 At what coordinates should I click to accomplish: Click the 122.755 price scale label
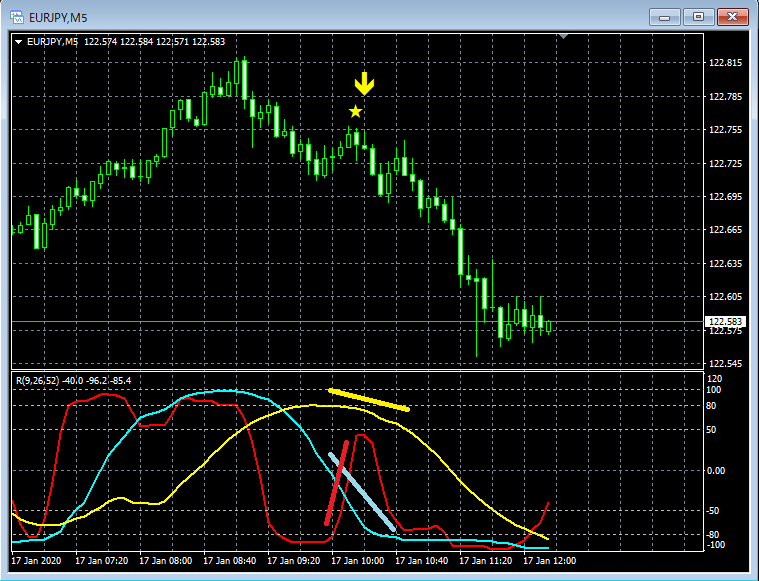725,129
